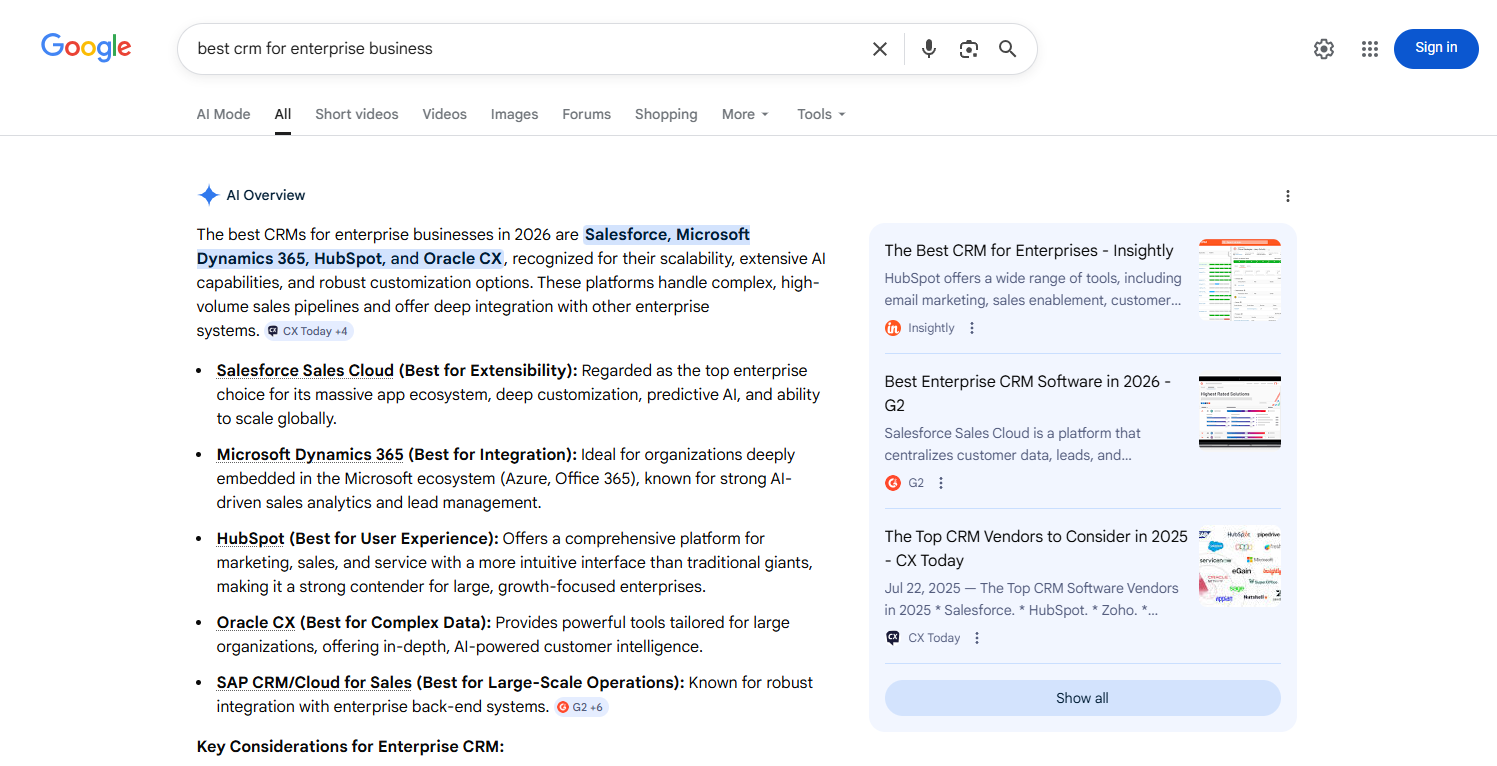
Task: Open the settings gear icon
Action: pyautogui.click(x=1324, y=49)
